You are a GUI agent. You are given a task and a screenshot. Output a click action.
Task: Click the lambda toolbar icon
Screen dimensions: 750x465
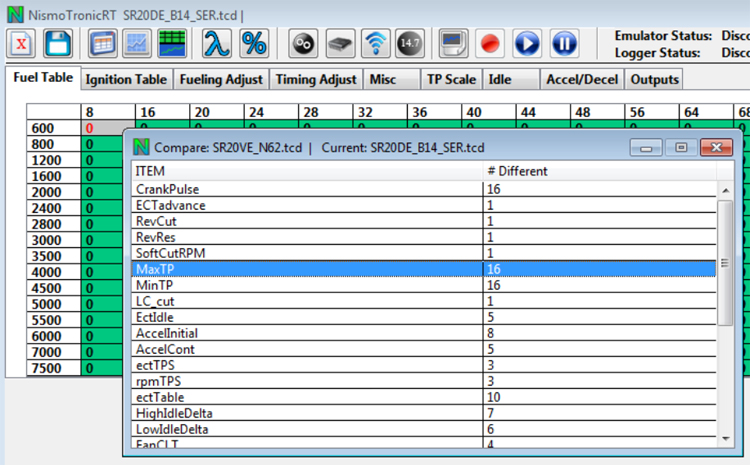coord(216,44)
